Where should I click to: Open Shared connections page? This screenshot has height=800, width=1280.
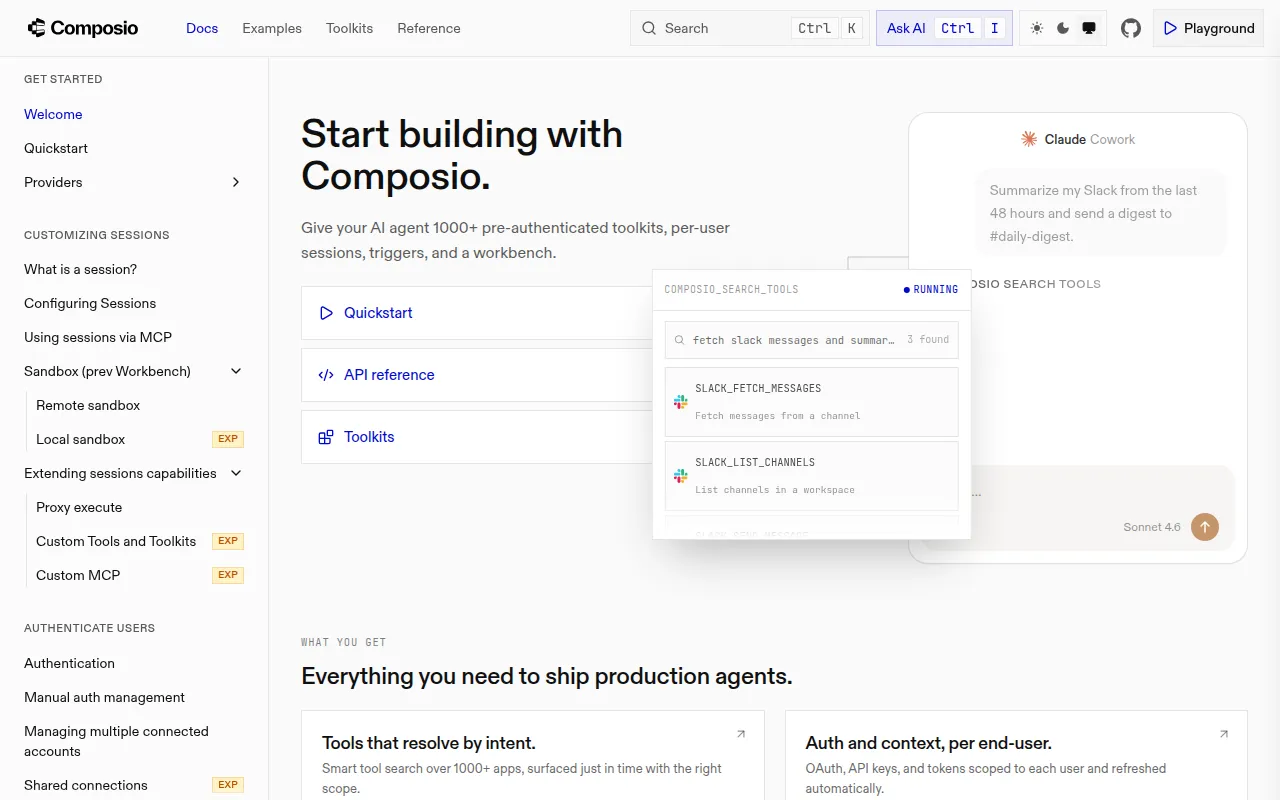86,785
